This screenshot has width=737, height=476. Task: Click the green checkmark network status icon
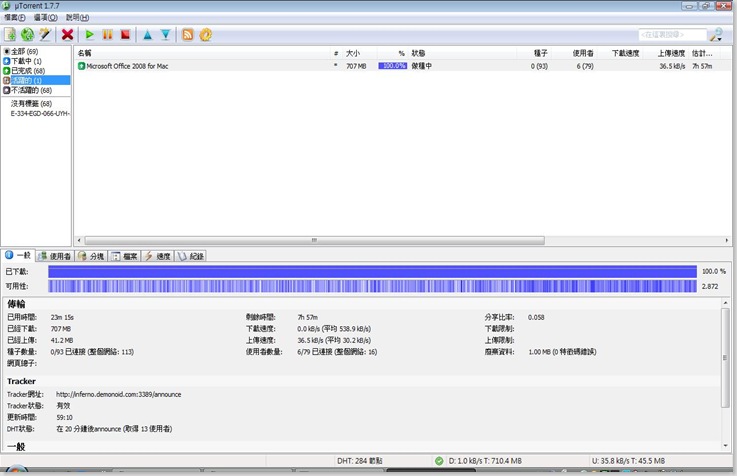(439, 461)
